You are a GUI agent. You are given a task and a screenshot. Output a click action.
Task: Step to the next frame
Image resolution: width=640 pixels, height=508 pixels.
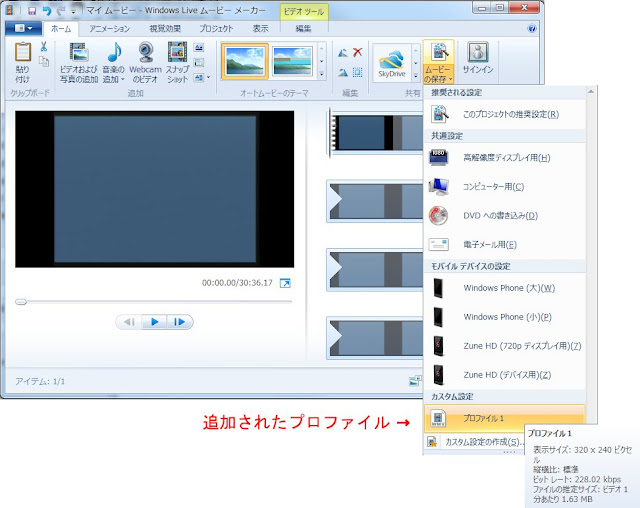(179, 322)
